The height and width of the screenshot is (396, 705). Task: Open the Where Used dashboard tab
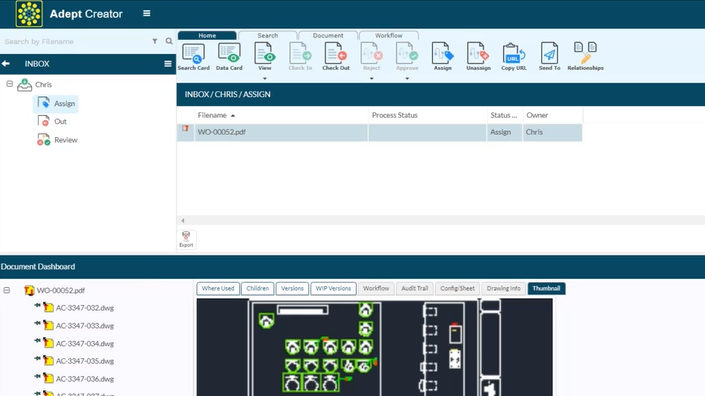click(x=218, y=289)
